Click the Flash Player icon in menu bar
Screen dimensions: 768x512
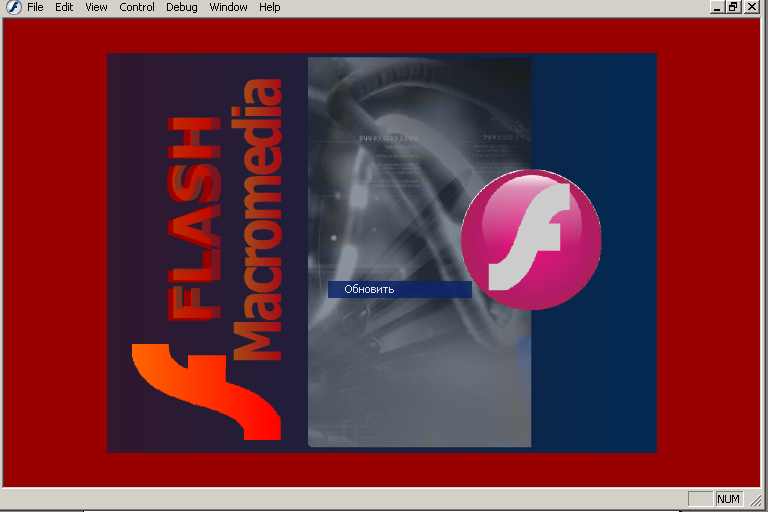click(x=13, y=7)
